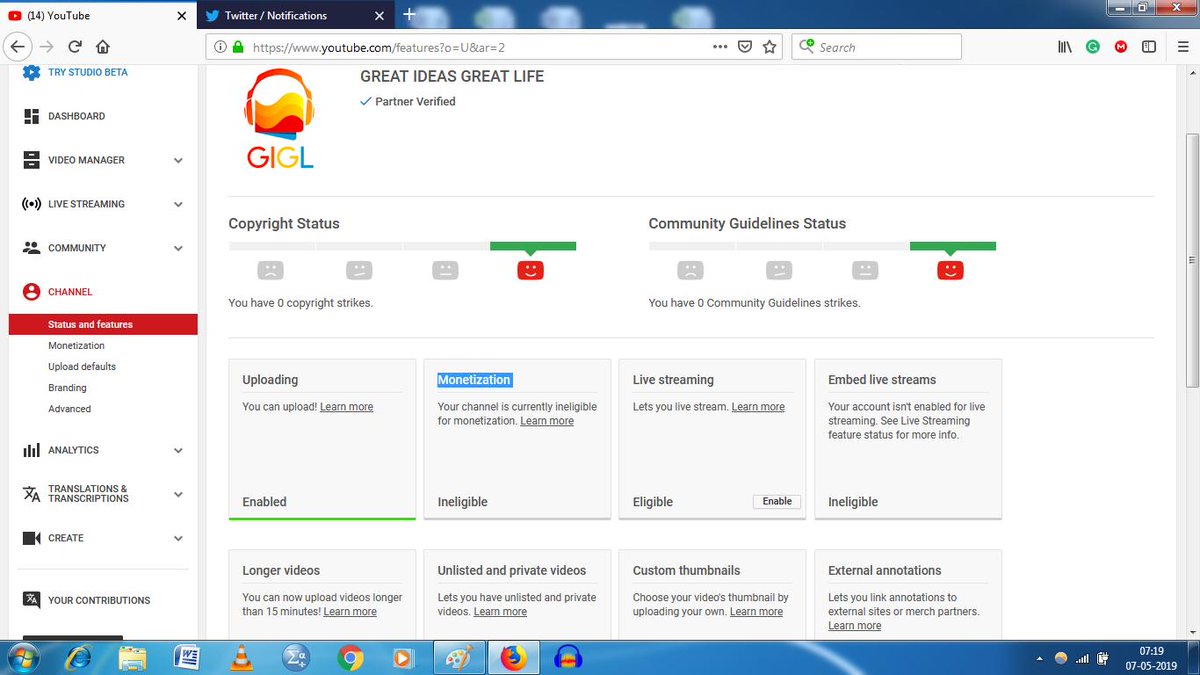The image size is (1200, 675).
Task: Expand the Community section chevron
Action: tap(178, 248)
